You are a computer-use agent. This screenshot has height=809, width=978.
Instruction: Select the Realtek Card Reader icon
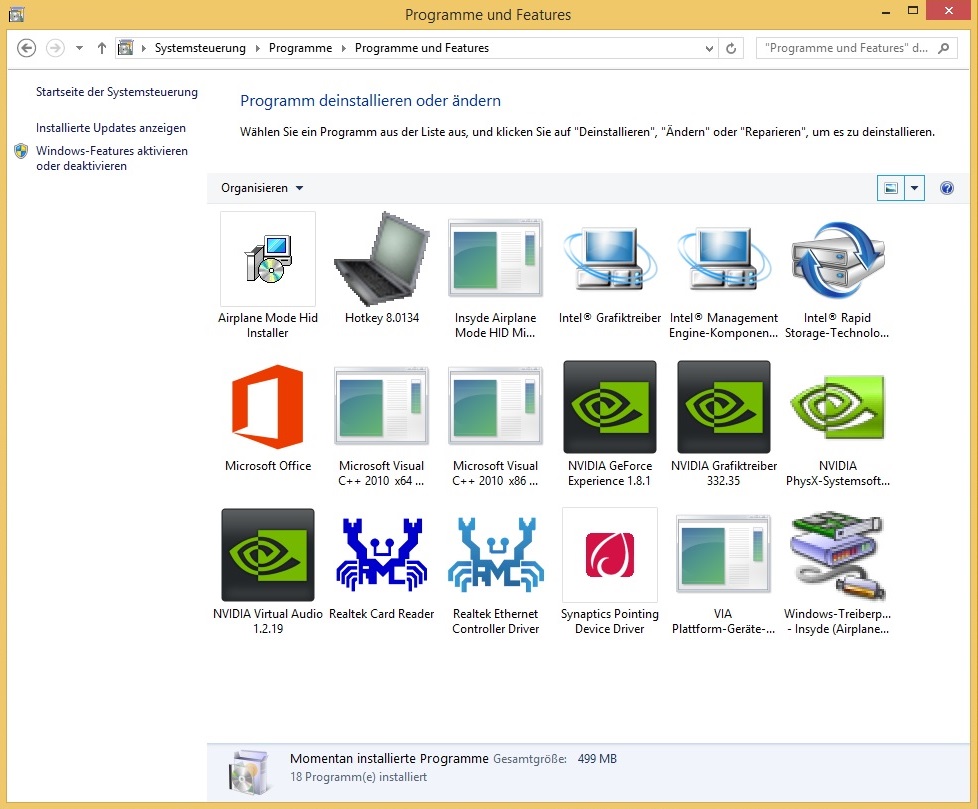click(382, 555)
